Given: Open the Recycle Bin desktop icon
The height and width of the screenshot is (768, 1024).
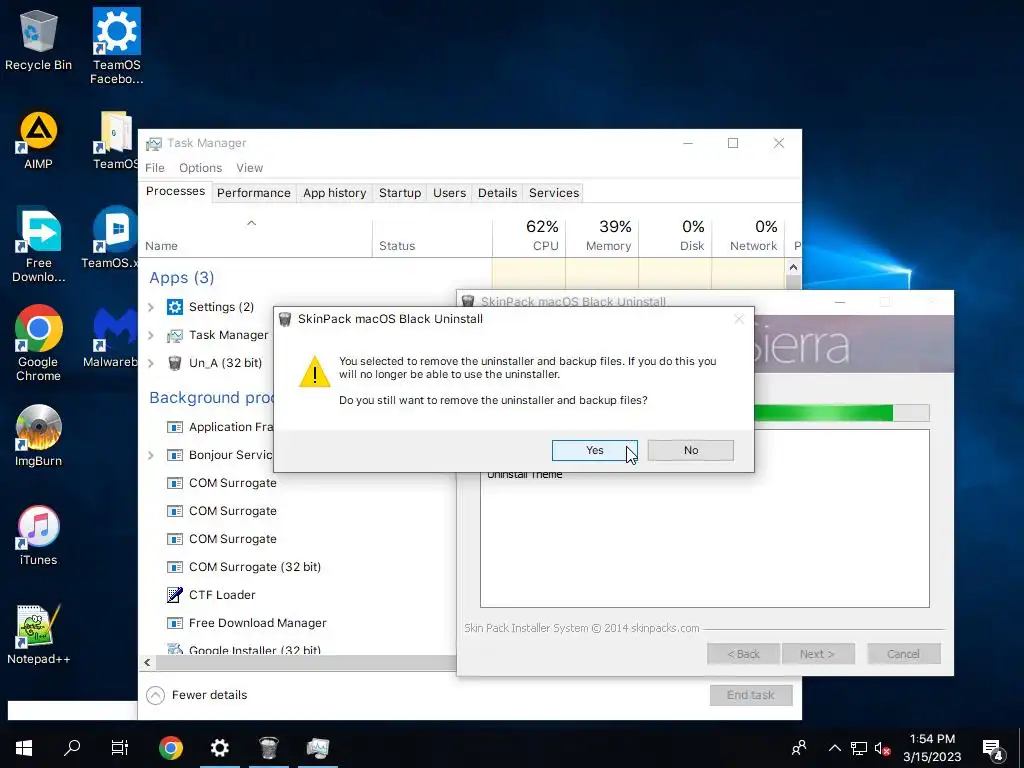Looking at the screenshot, I should point(38,40).
